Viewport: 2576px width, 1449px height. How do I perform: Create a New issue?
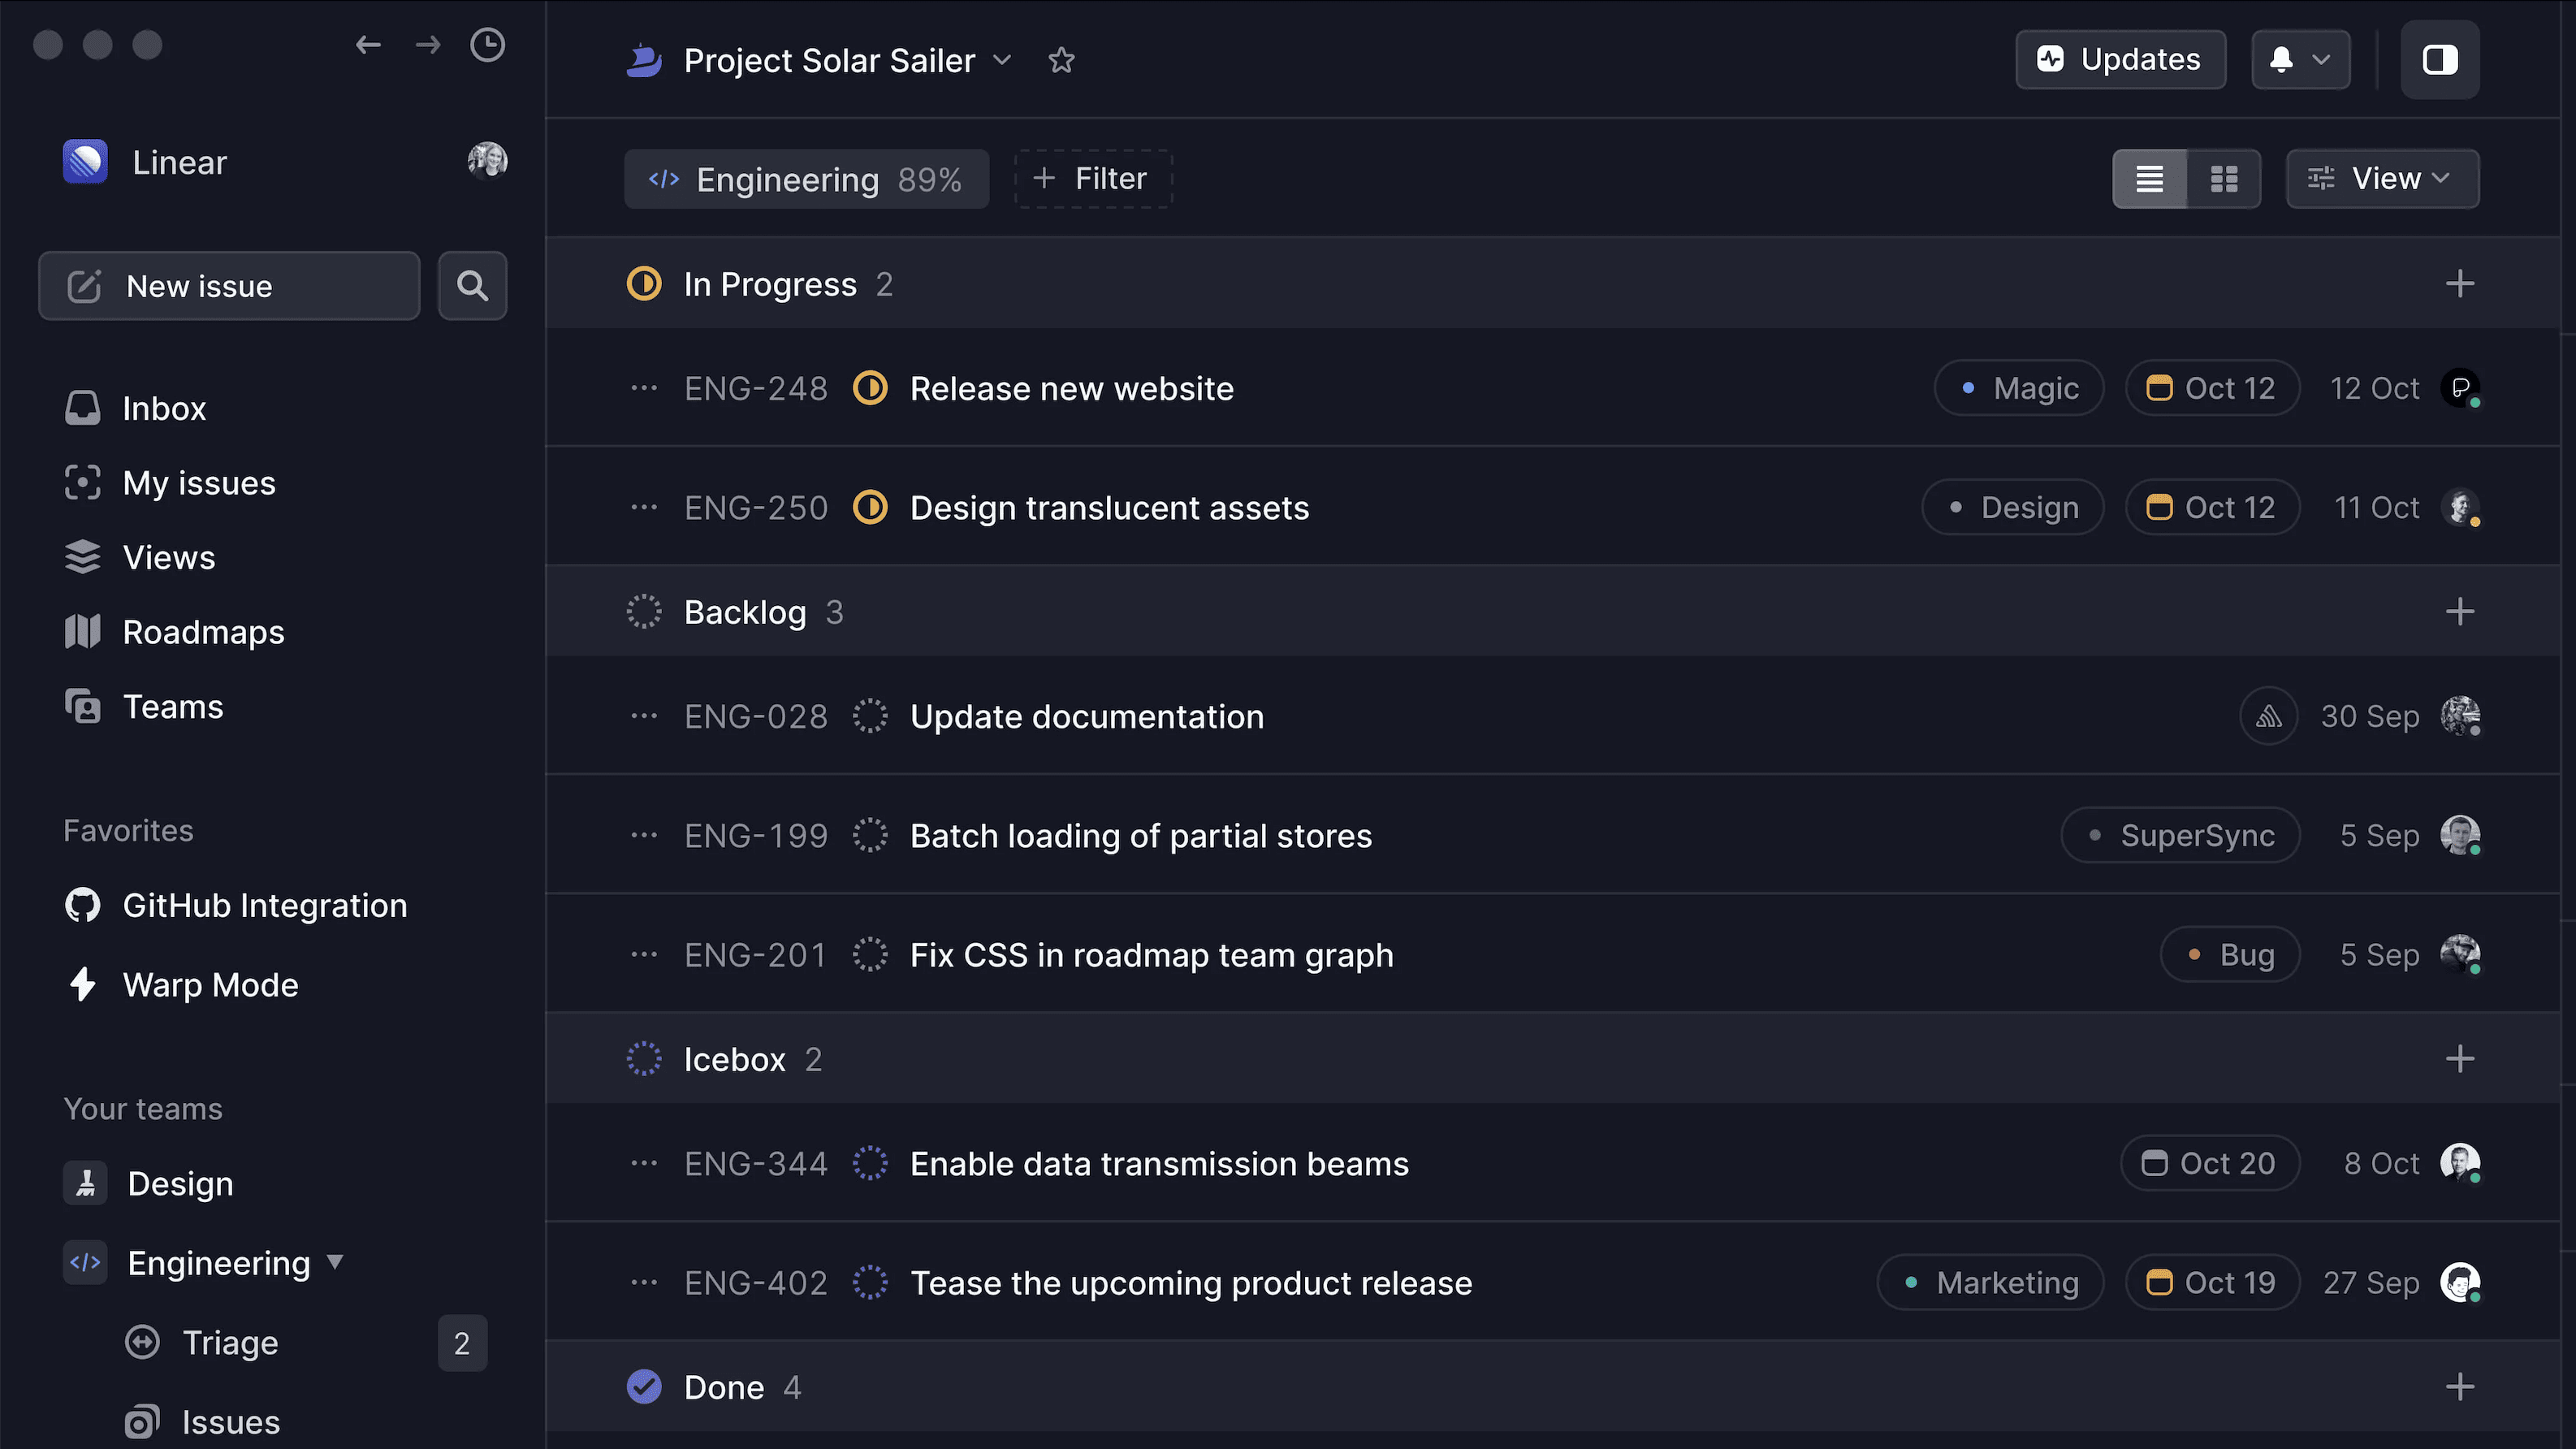pos(229,286)
